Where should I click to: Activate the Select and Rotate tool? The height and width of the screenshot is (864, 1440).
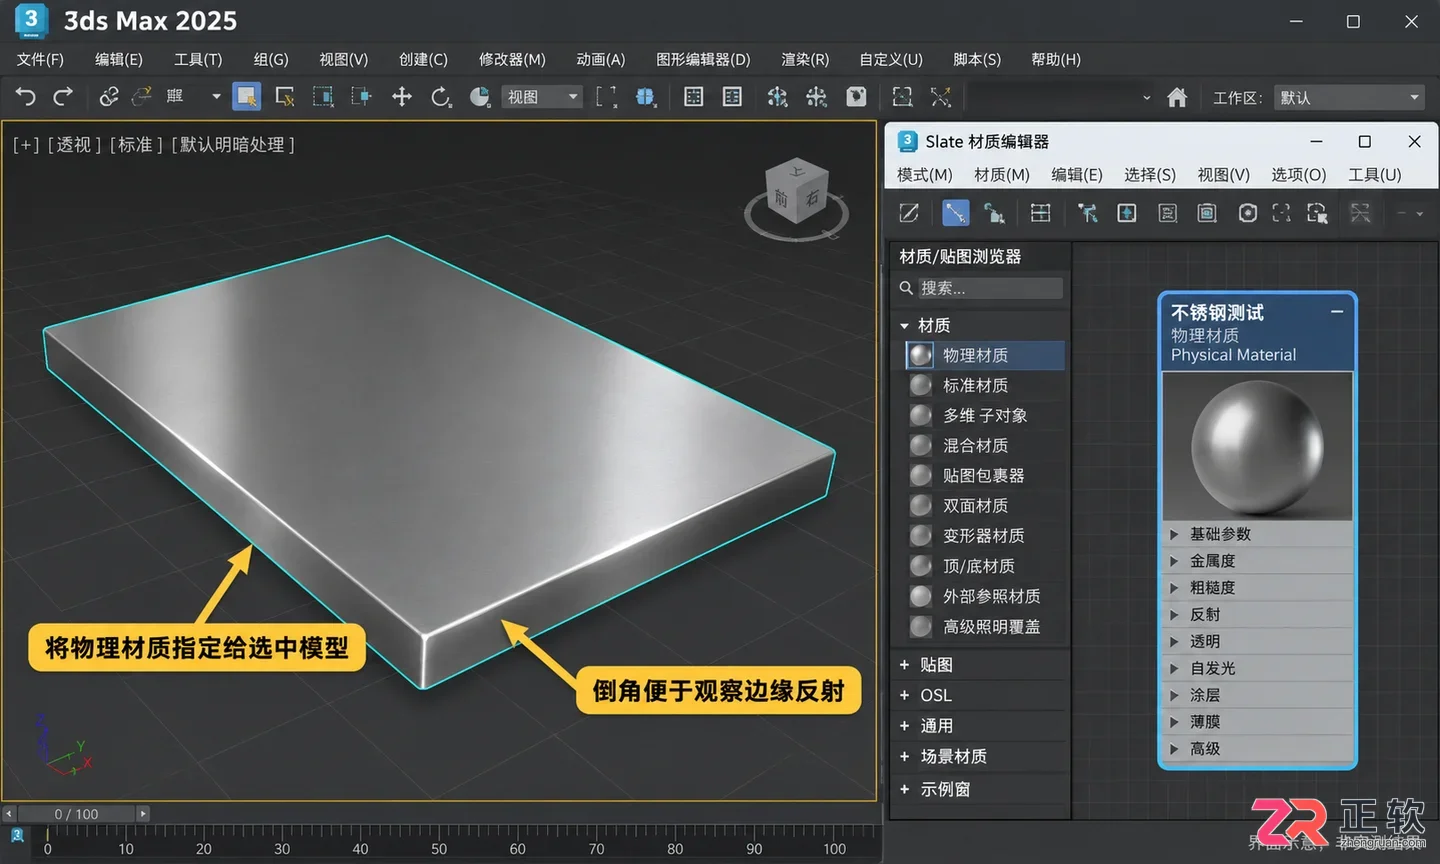441,97
